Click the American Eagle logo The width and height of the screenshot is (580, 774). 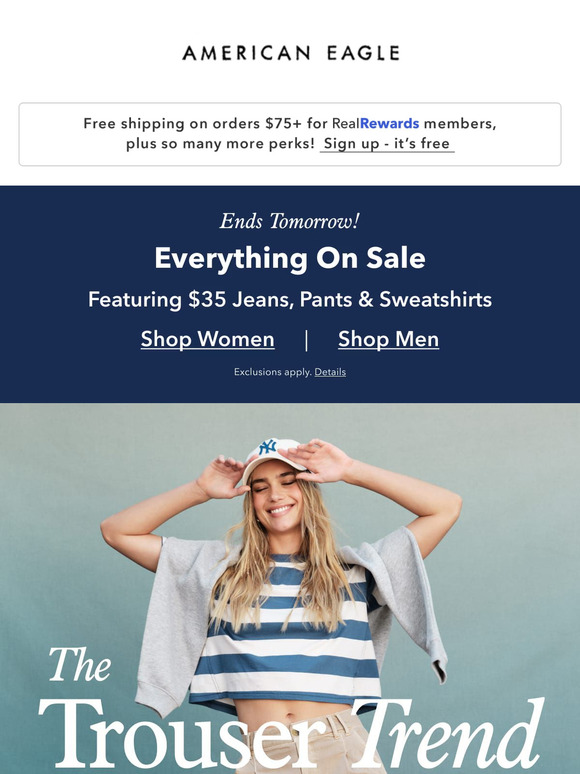coord(290,53)
